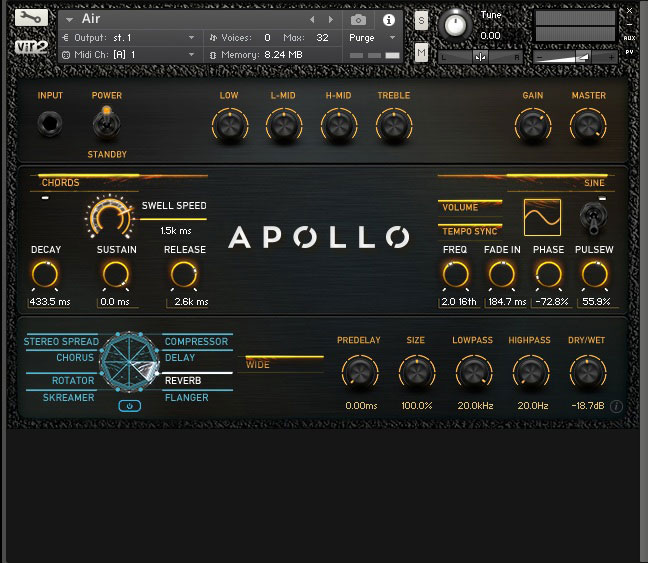This screenshot has height=563, width=648.
Task: Click the Lowpass knob
Action: (x=474, y=373)
